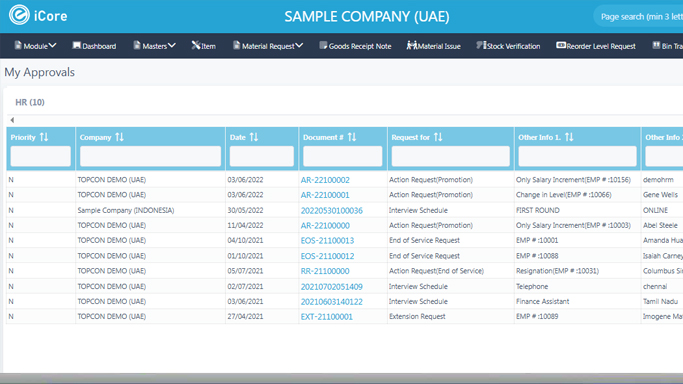Open Goods Receipt Note
The width and height of the screenshot is (683, 384).
pos(355,46)
